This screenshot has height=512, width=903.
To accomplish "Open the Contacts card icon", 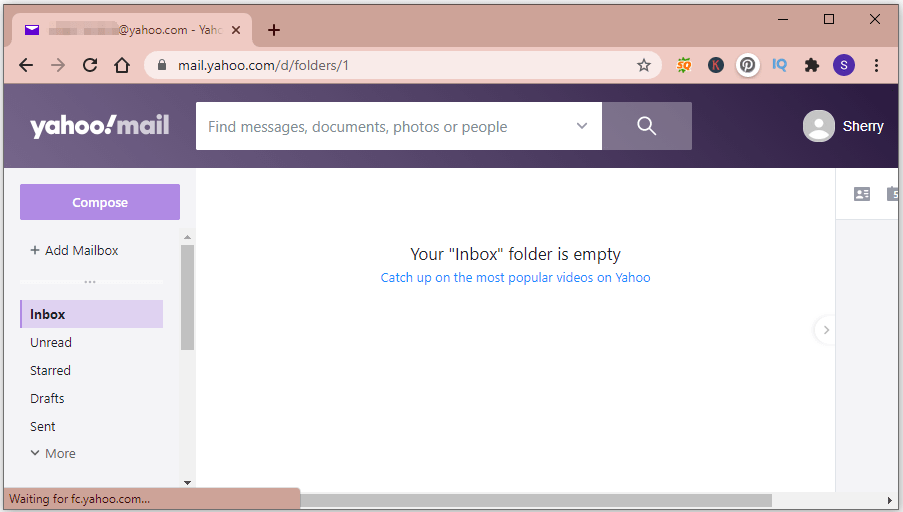I will click(862, 194).
